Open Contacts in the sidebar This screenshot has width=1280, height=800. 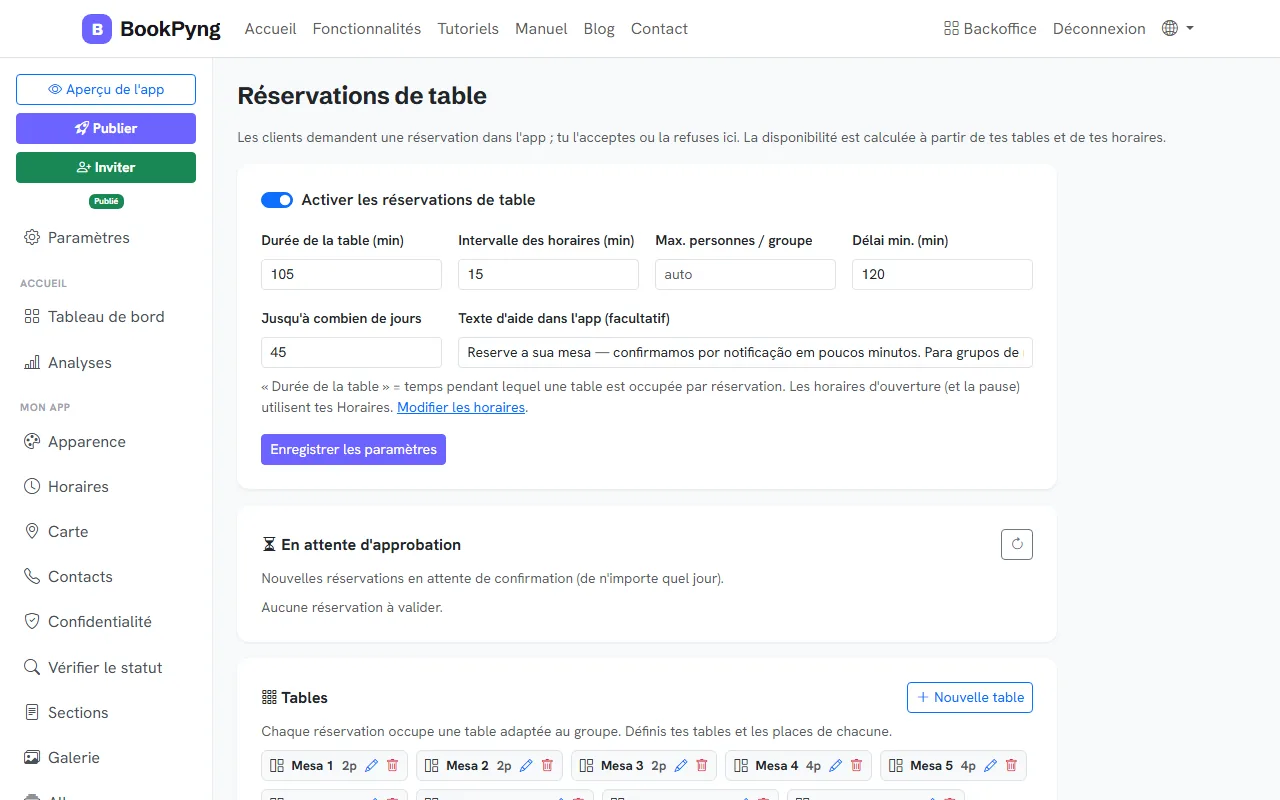click(106, 577)
